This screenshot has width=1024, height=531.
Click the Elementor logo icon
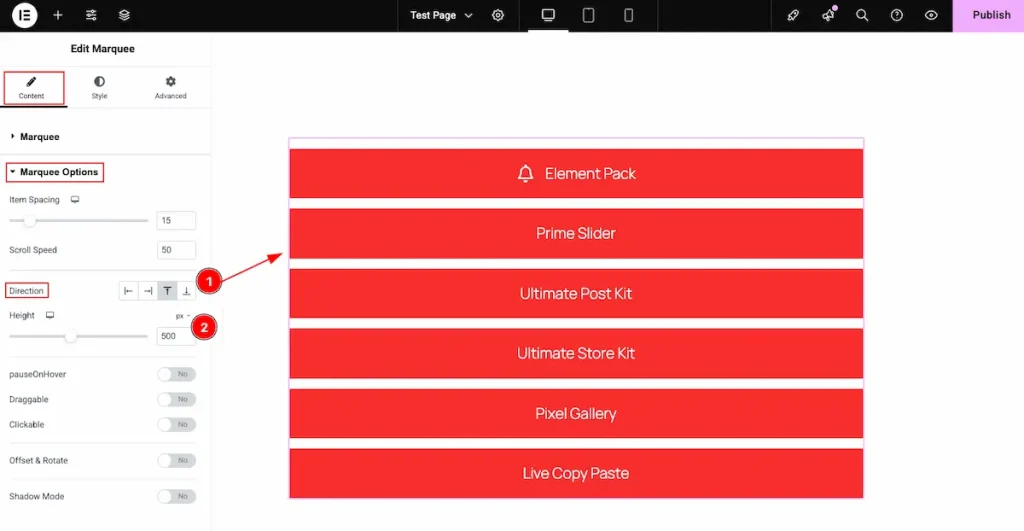coord(24,15)
